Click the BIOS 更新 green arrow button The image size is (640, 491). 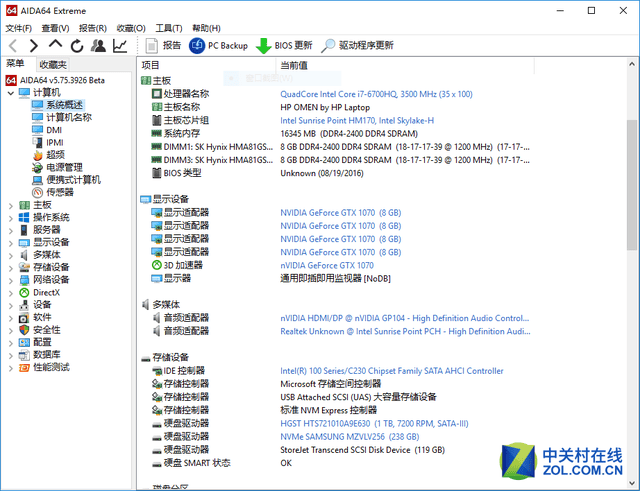(x=284, y=45)
